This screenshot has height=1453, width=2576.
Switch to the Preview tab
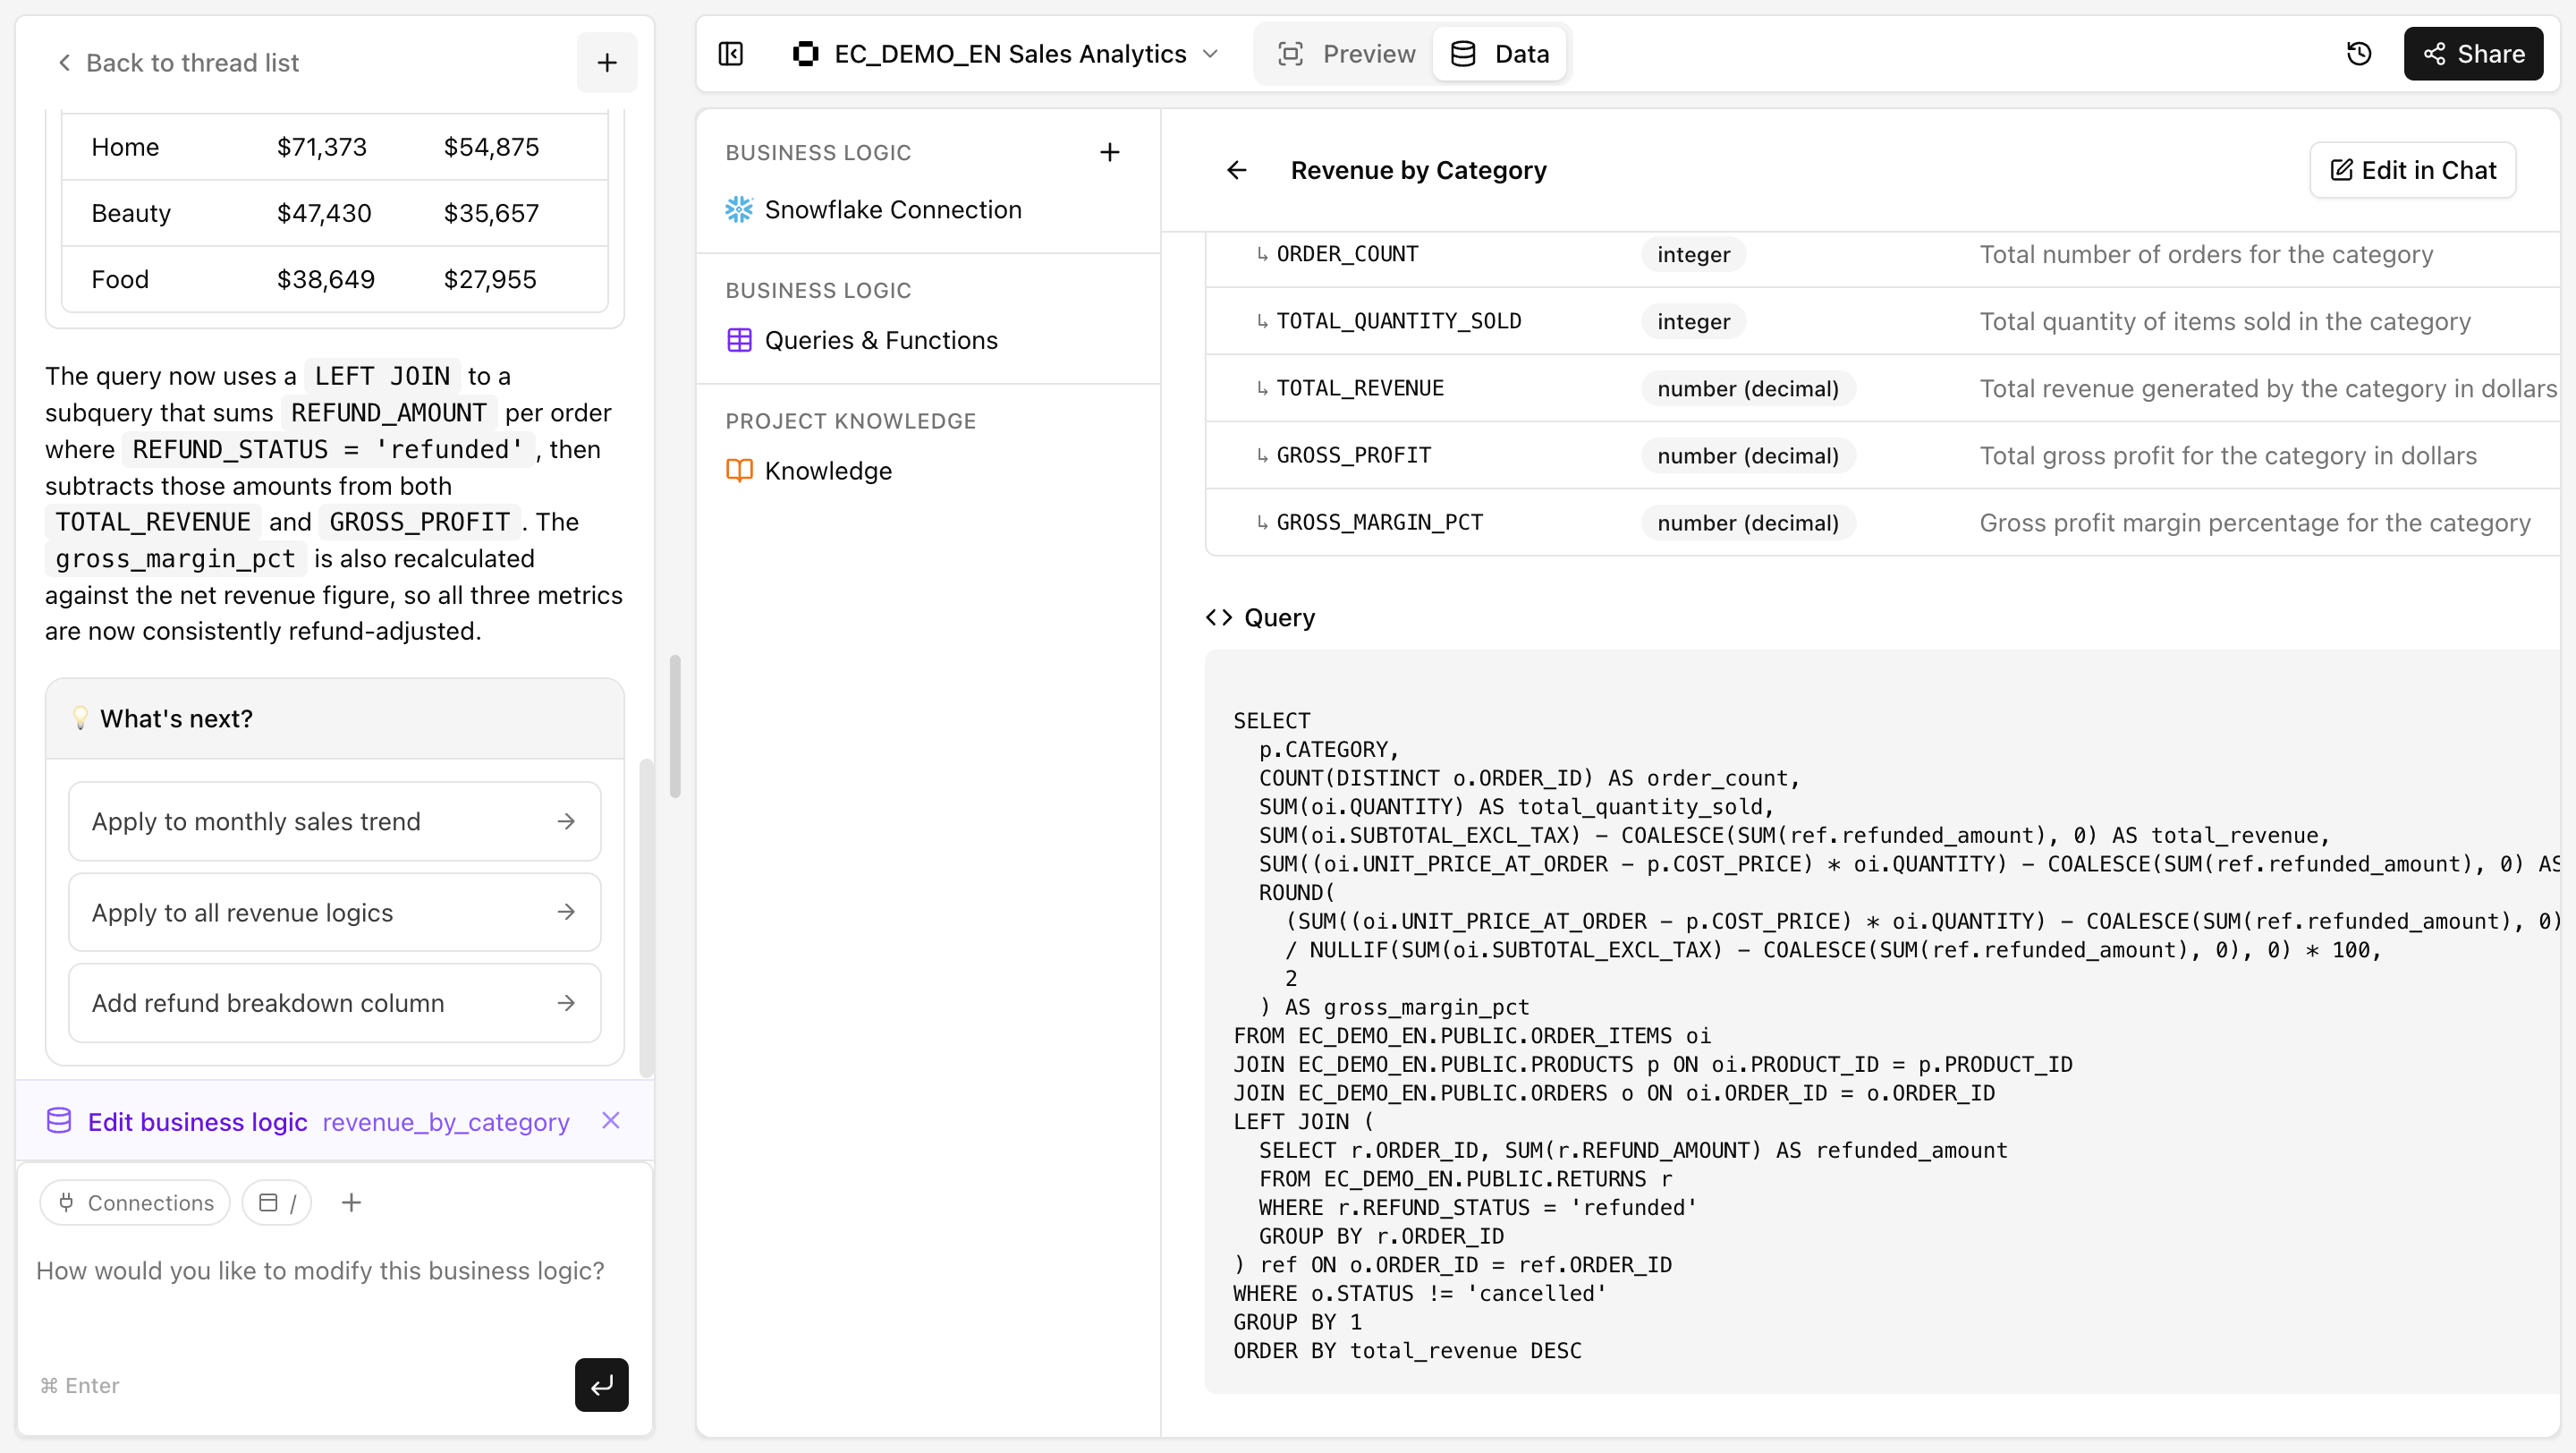pyautogui.click(x=1346, y=54)
